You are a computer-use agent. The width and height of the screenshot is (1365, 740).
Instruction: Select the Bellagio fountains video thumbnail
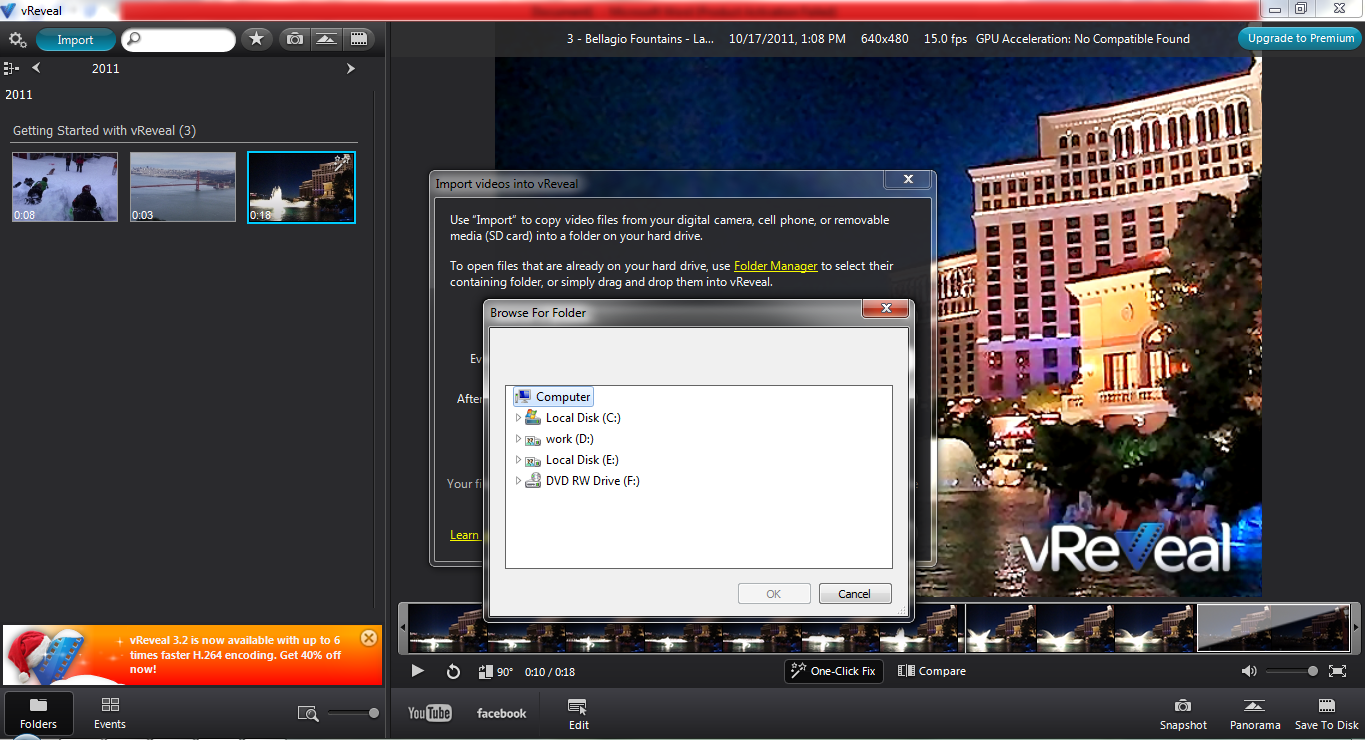coord(301,187)
